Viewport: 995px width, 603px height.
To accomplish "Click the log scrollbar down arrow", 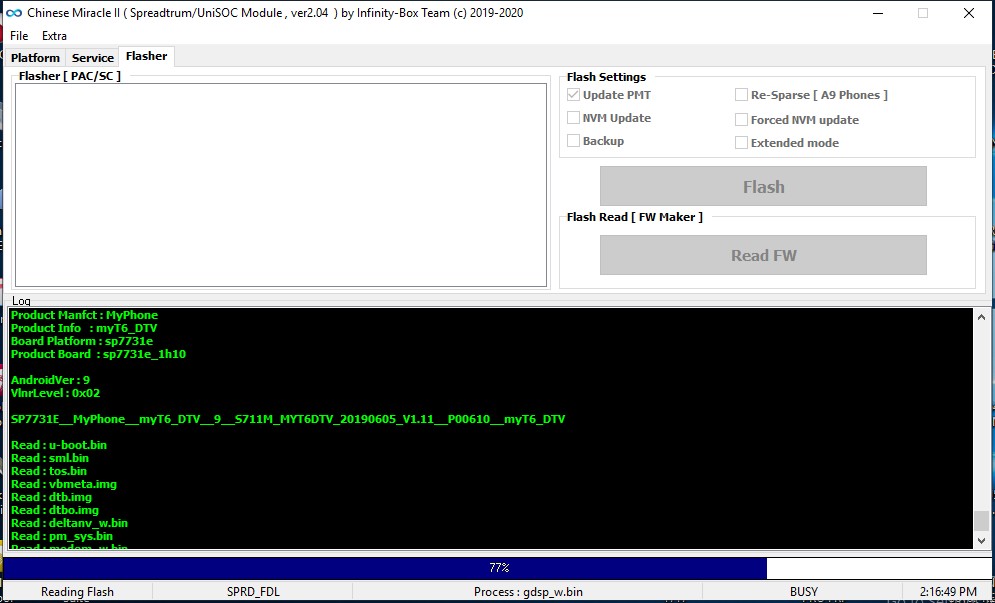I will [982, 541].
